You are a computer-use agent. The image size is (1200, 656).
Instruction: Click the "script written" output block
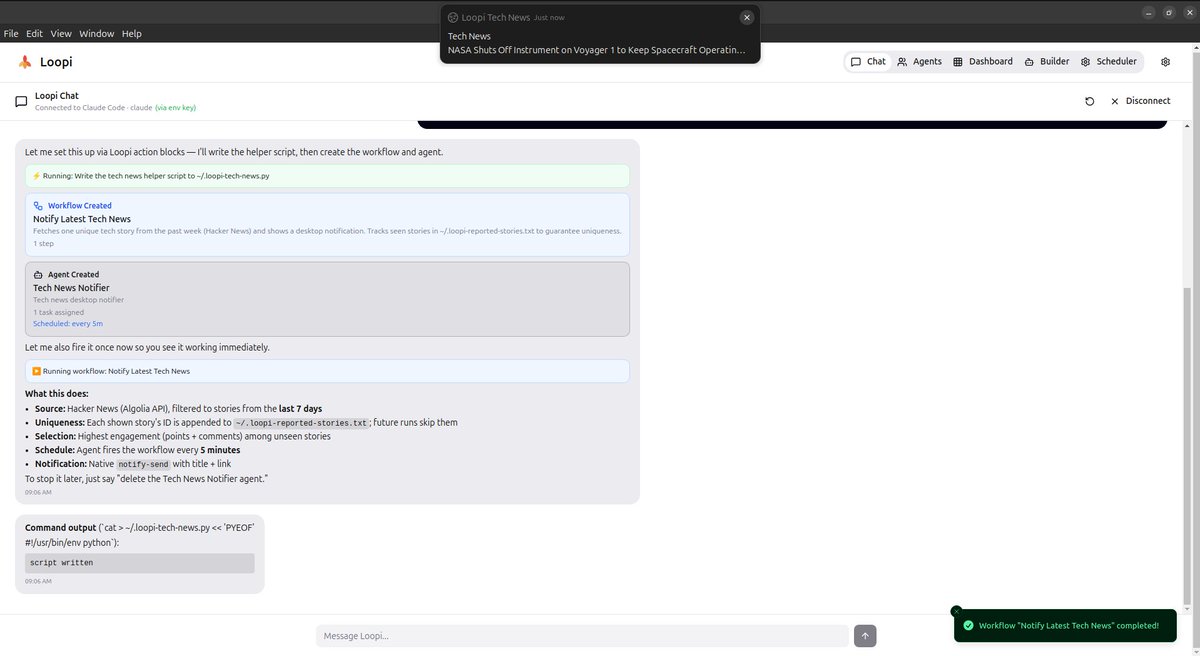click(x=140, y=563)
